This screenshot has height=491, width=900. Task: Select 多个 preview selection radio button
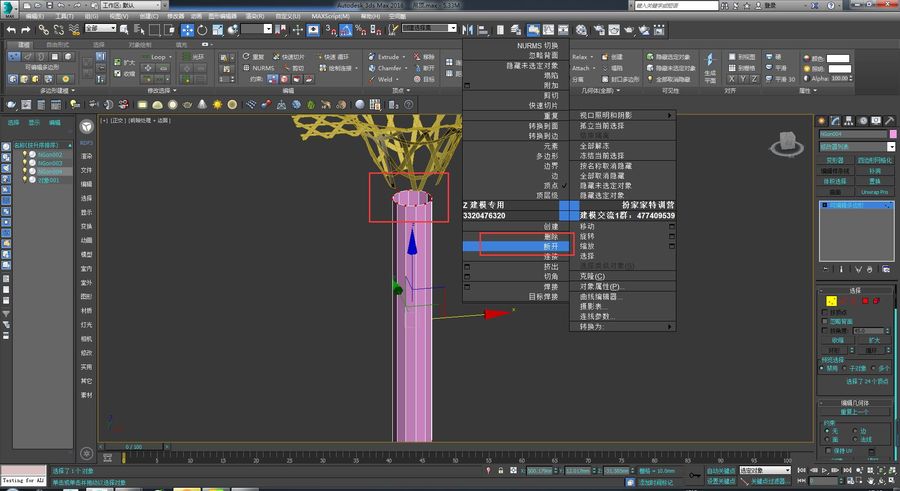tap(874, 368)
